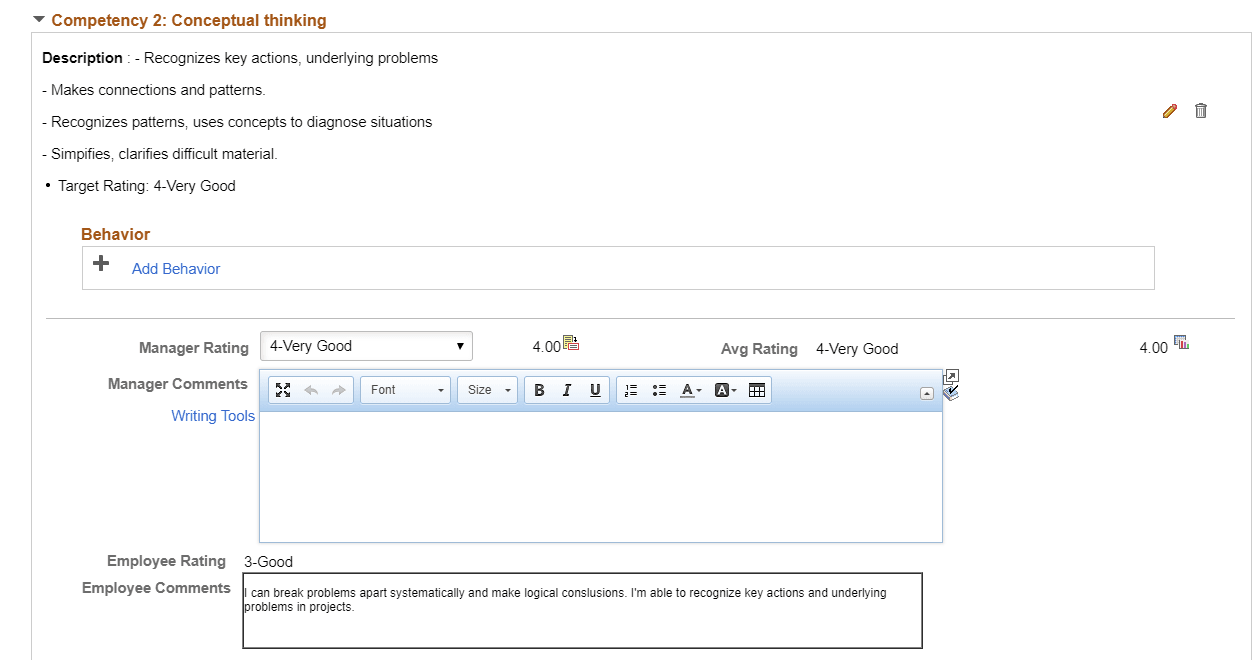The height and width of the screenshot is (660, 1259).
Task: Toggle italic formatting
Action: click(x=567, y=390)
